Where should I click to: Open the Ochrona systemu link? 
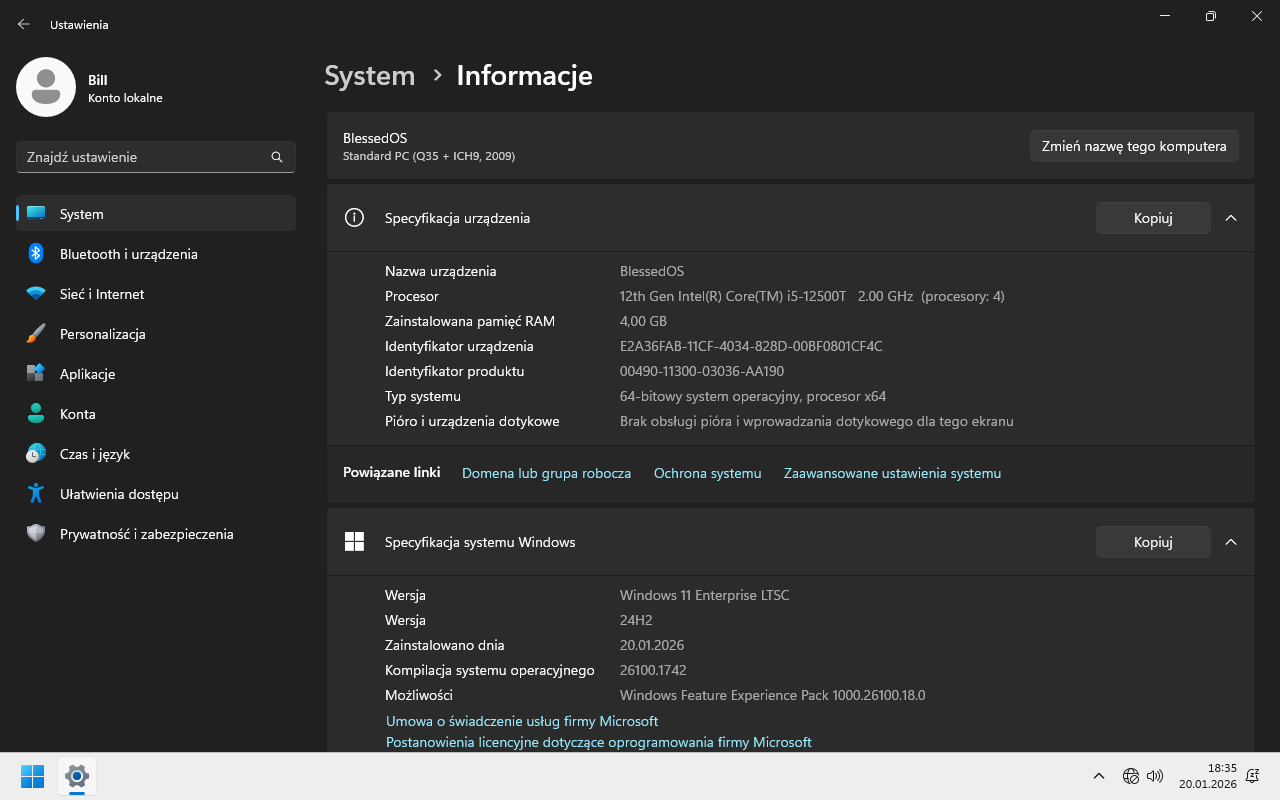[x=707, y=473]
